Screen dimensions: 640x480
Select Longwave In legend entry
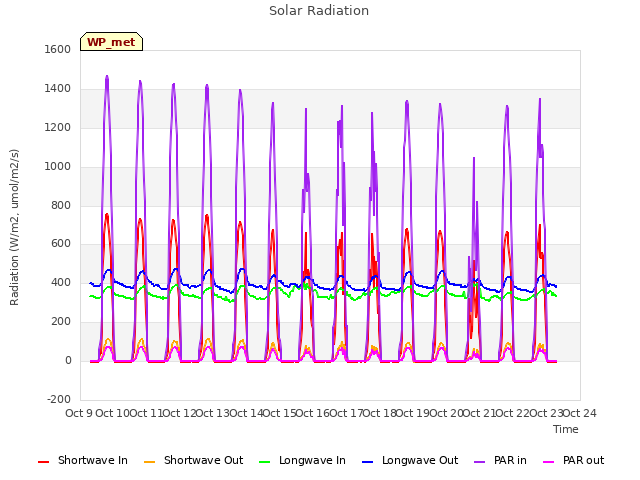[302, 460]
